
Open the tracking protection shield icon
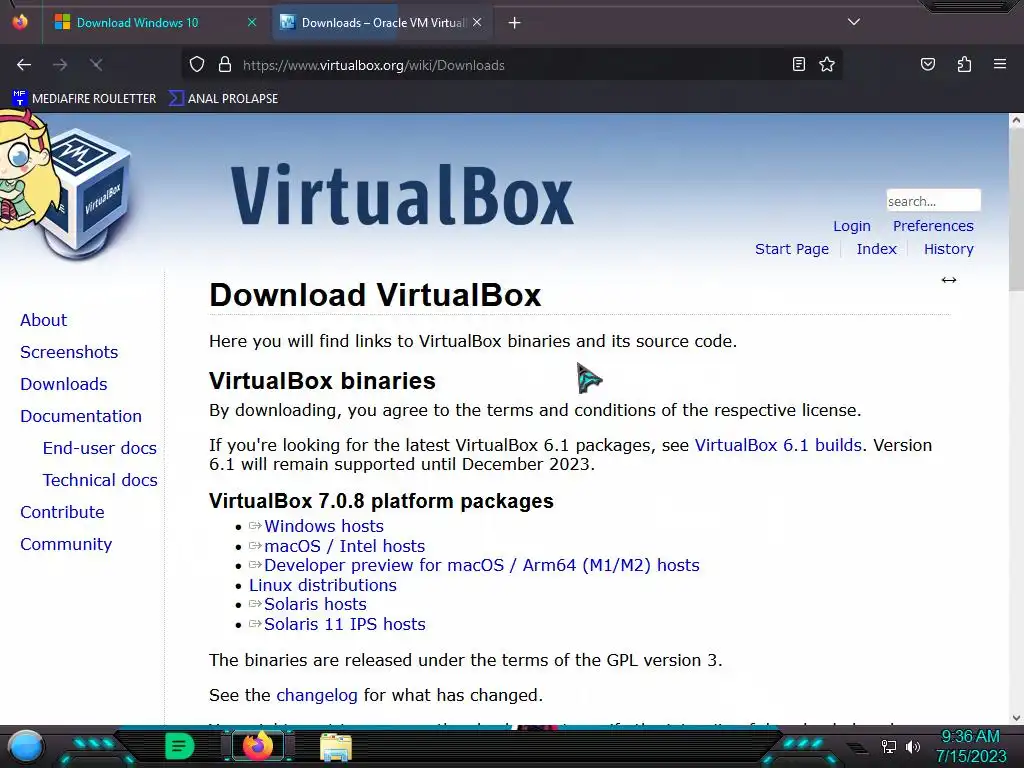(197, 65)
